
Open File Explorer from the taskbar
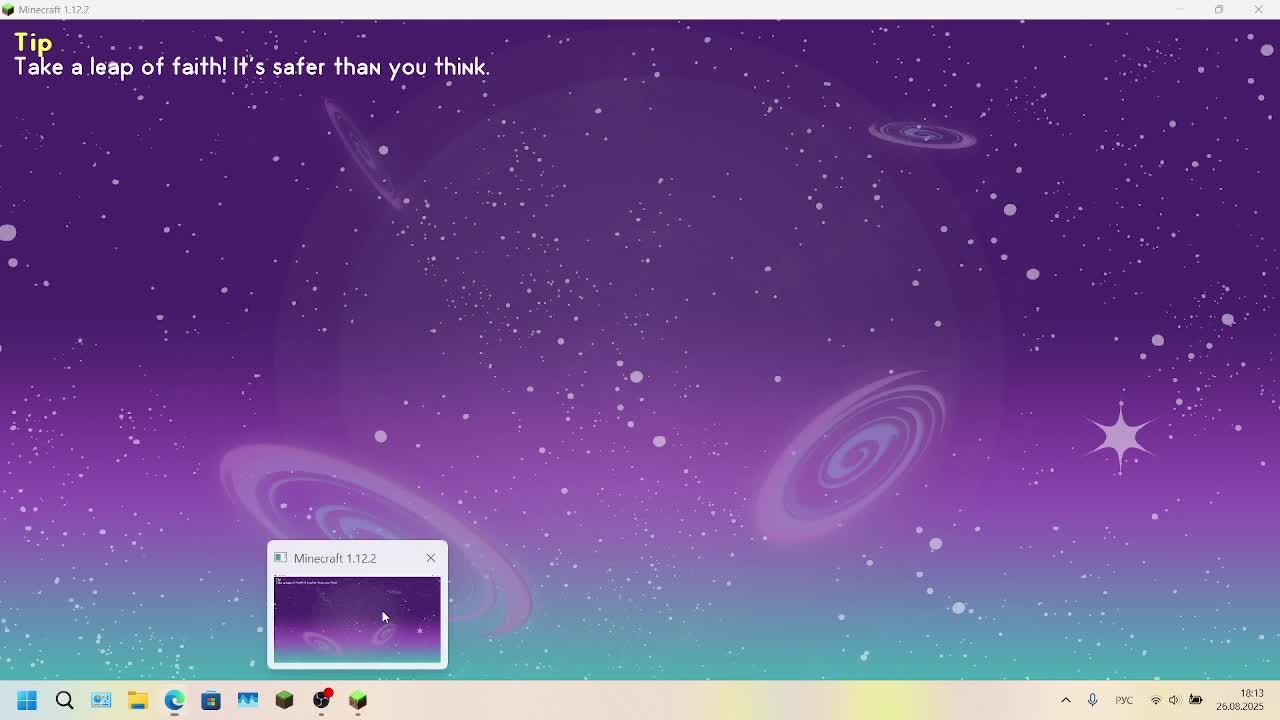click(x=138, y=700)
